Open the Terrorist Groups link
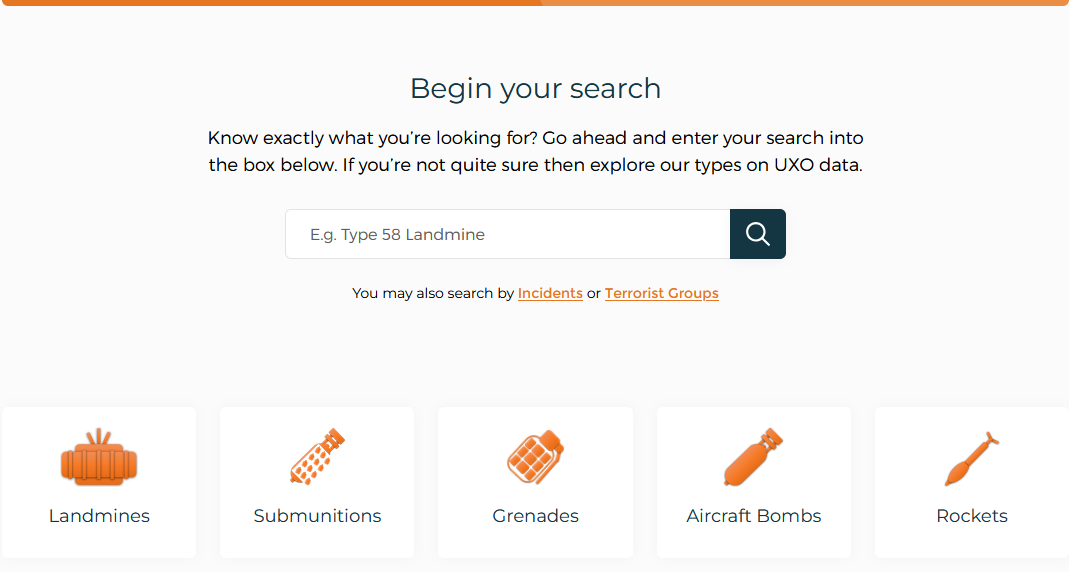This screenshot has width=1069, height=572. pos(661,293)
